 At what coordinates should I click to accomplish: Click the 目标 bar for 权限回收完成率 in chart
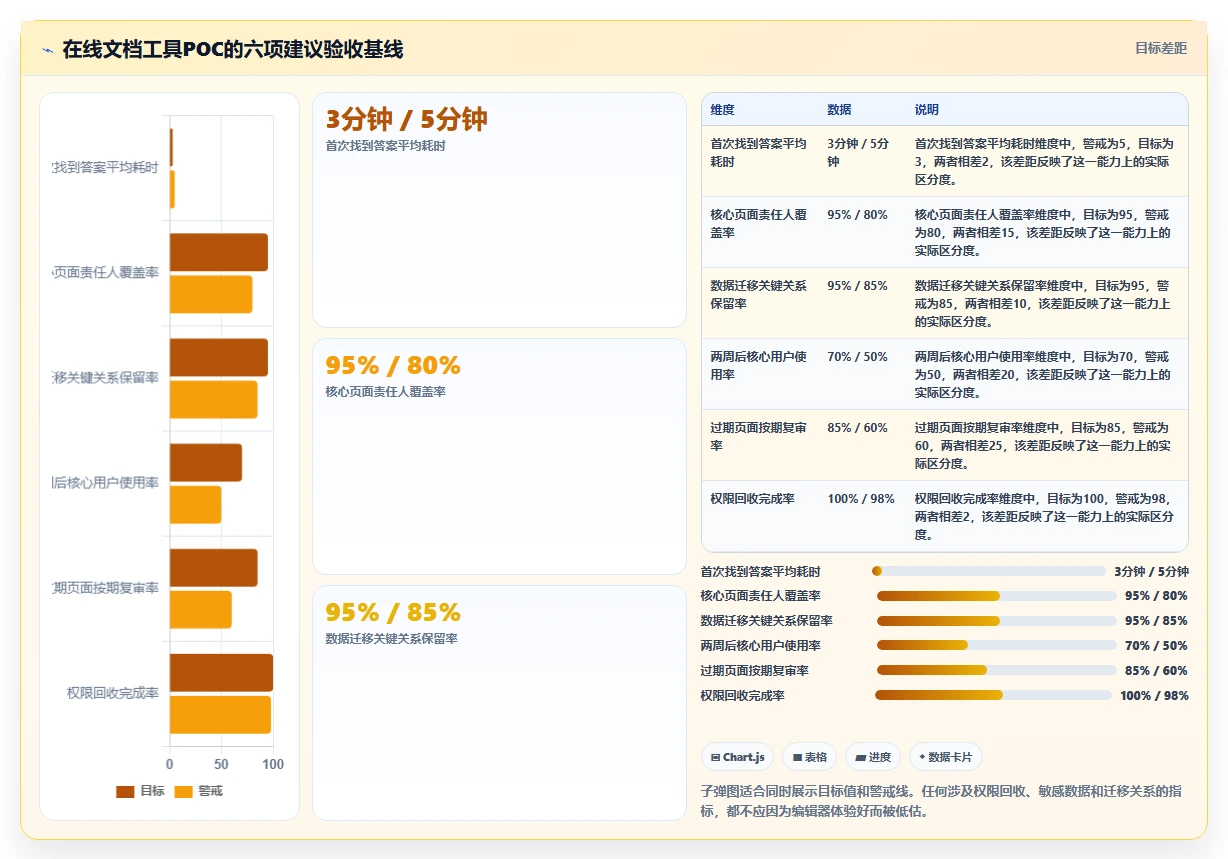pos(221,673)
